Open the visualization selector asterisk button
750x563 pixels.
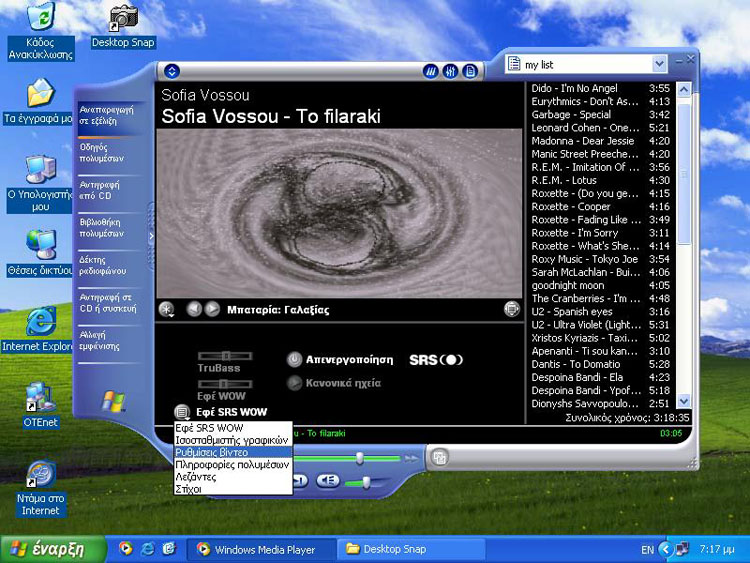click(x=166, y=309)
